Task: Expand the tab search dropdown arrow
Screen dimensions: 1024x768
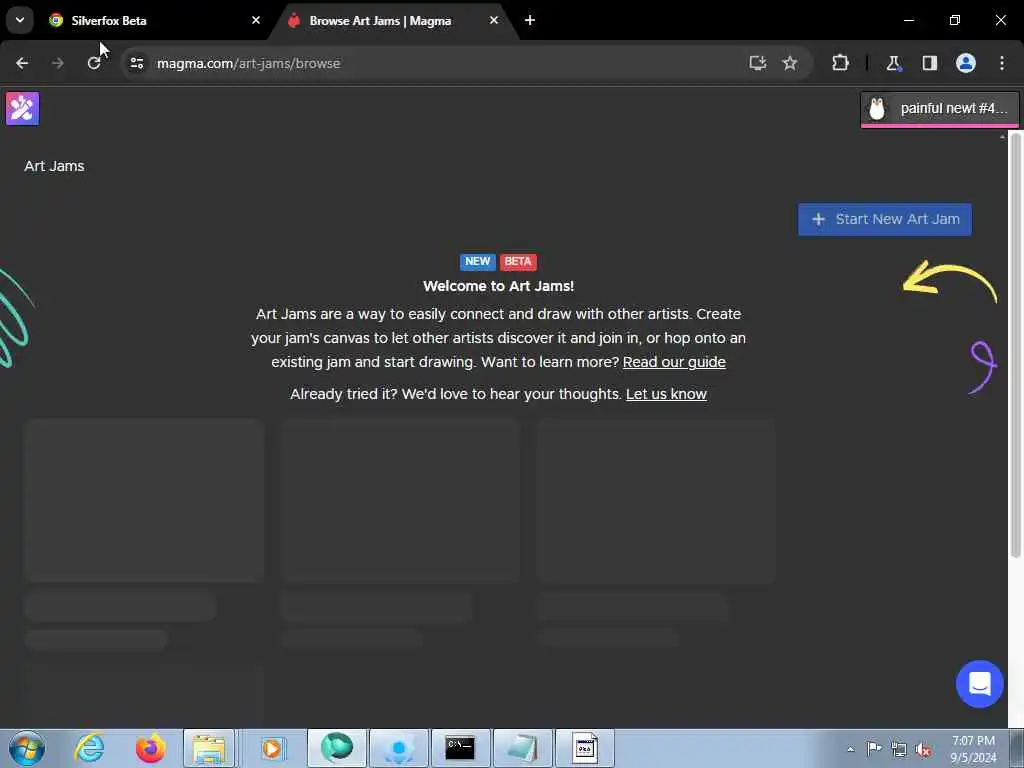Action: coord(20,20)
